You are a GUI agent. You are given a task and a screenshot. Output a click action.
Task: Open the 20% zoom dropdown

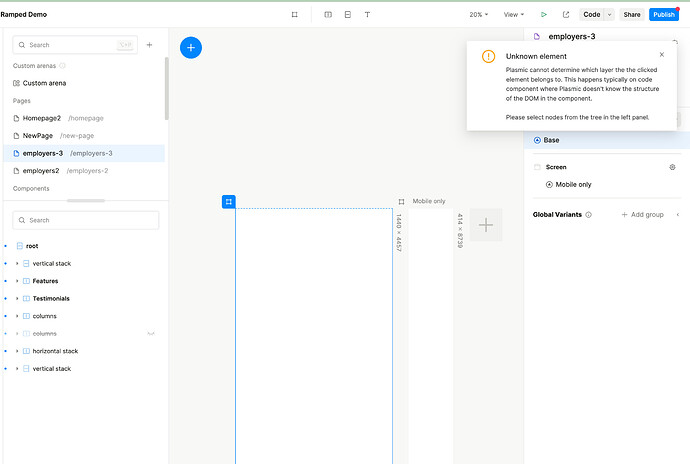(x=479, y=15)
